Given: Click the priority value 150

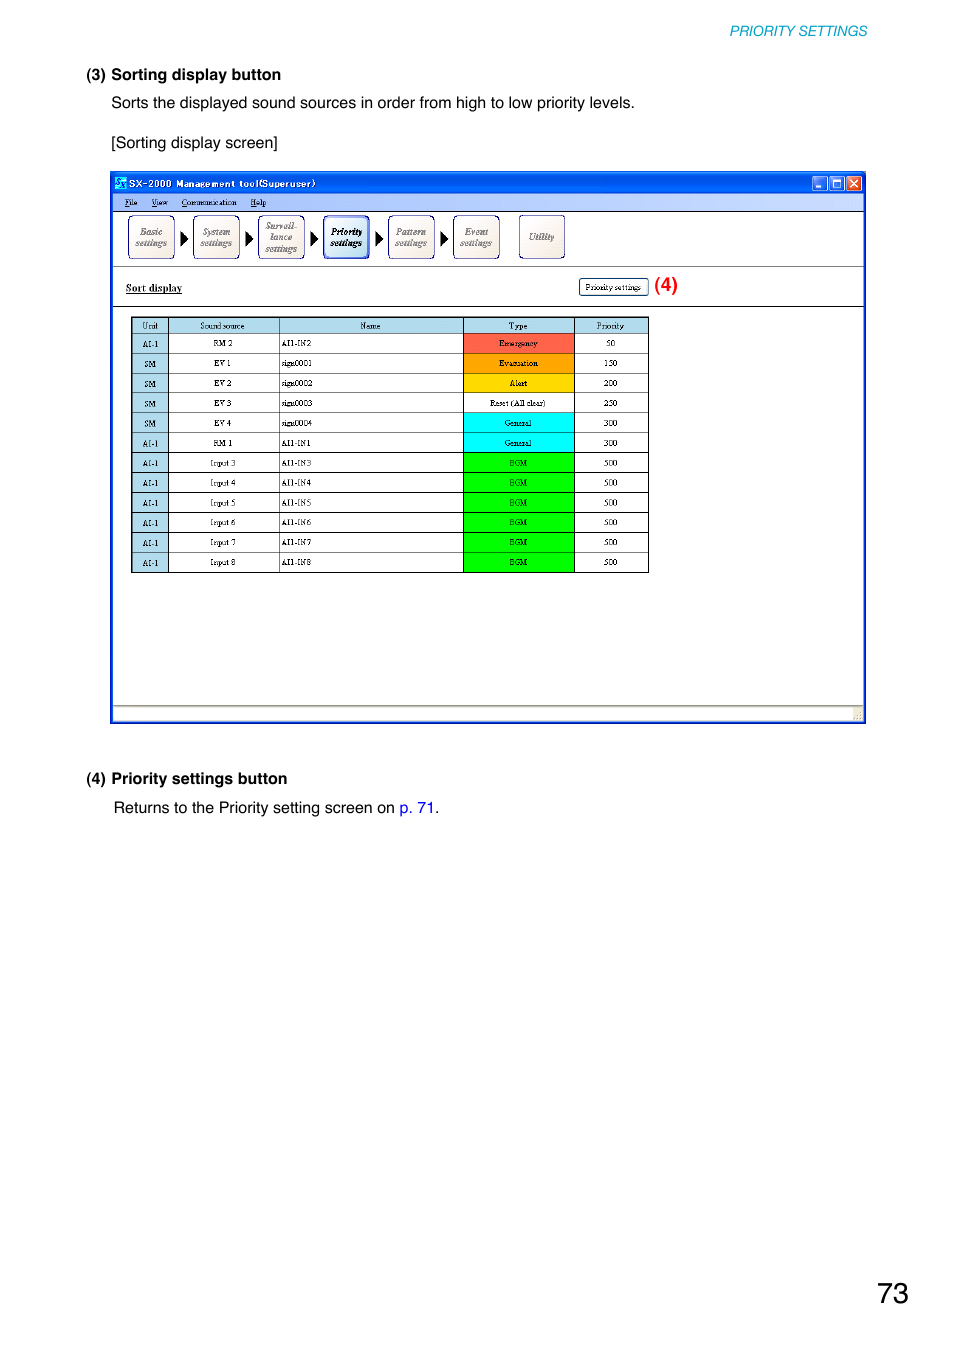Looking at the screenshot, I should (611, 364).
